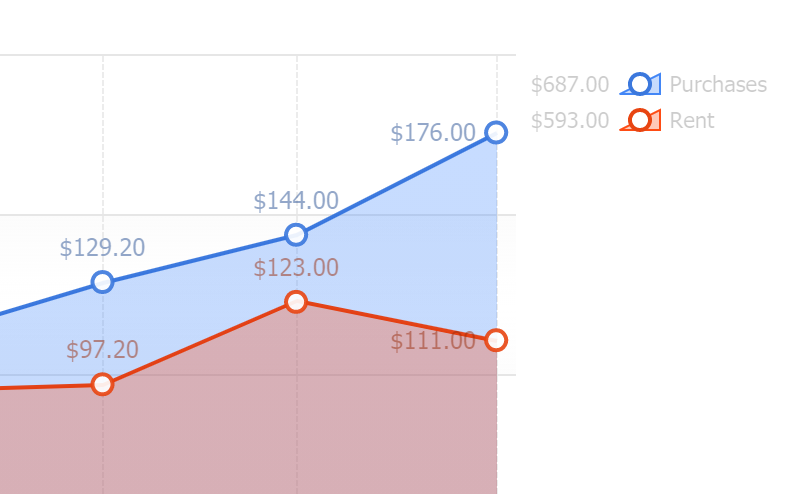The image size is (800, 494).
Task: Click the $687.00 Purchases total in legend
Action: [x=570, y=85]
